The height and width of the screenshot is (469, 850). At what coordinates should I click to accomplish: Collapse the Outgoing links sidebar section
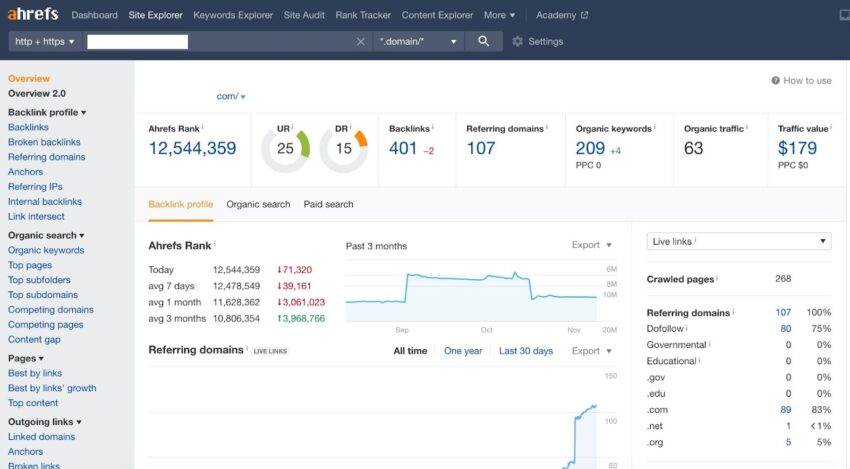(45, 422)
